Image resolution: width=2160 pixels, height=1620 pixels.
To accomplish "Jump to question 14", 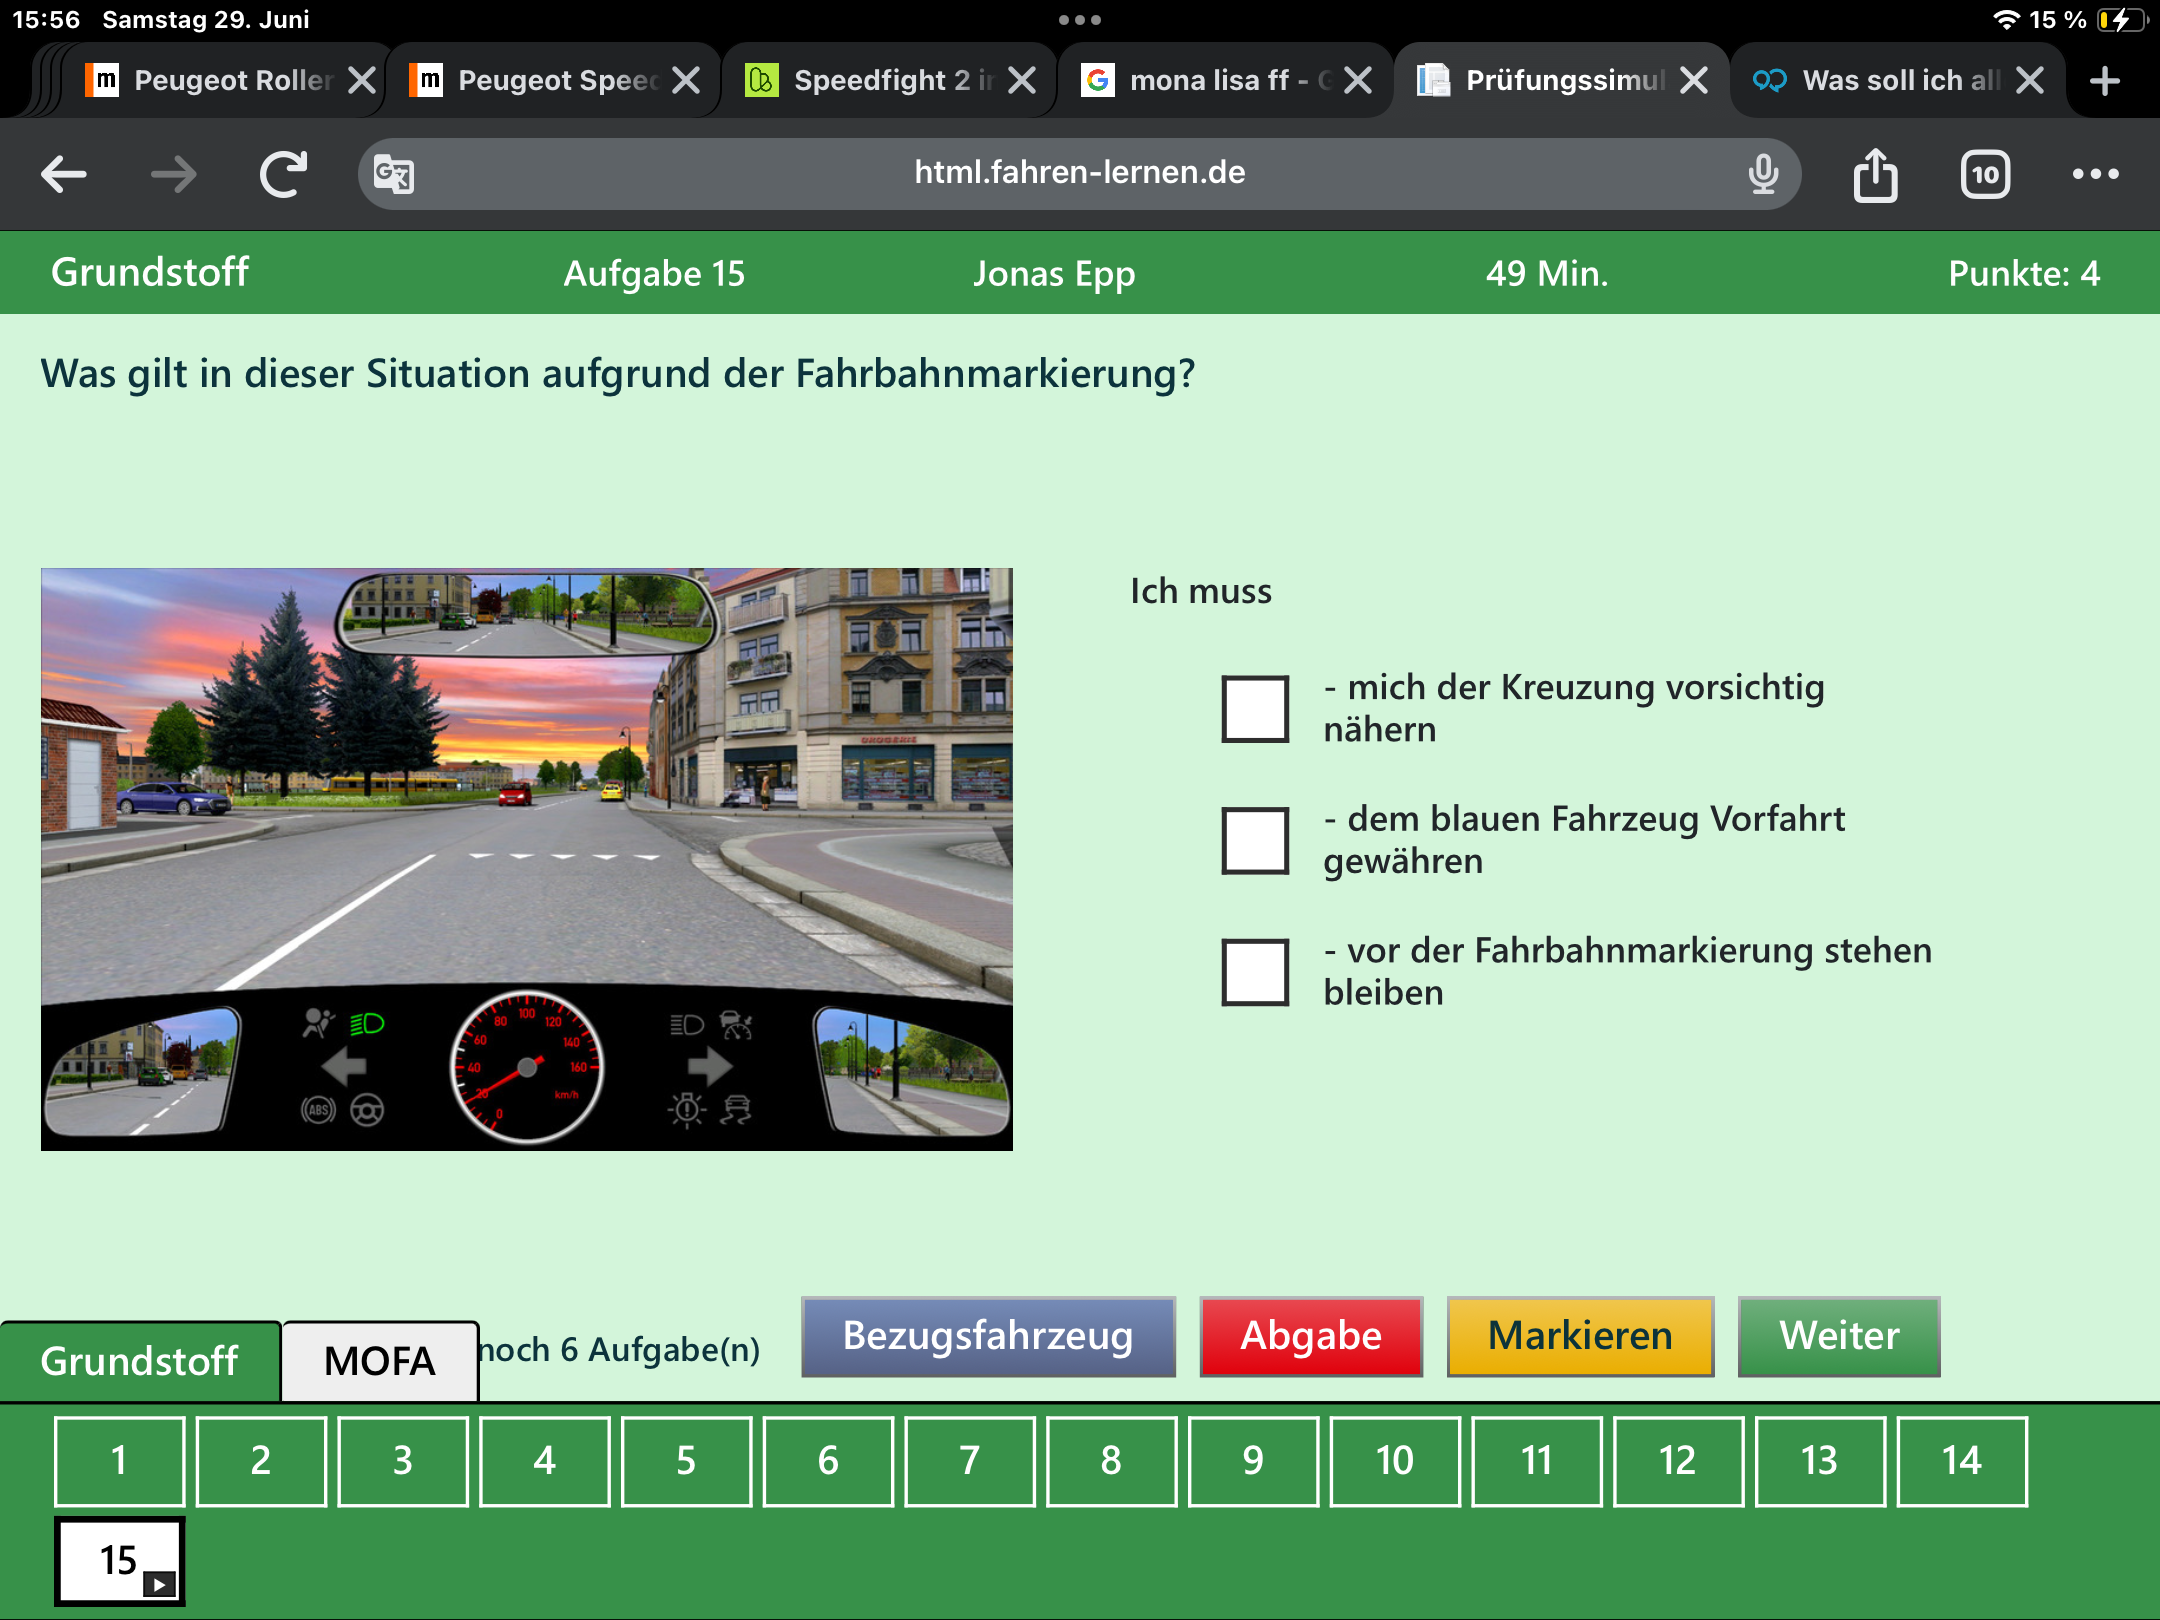I will click(1962, 1461).
